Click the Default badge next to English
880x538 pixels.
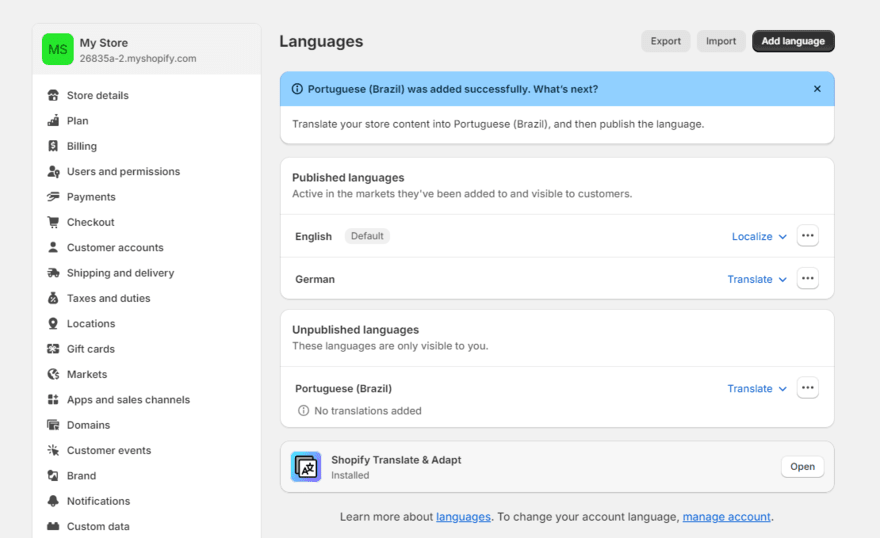coord(367,236)
